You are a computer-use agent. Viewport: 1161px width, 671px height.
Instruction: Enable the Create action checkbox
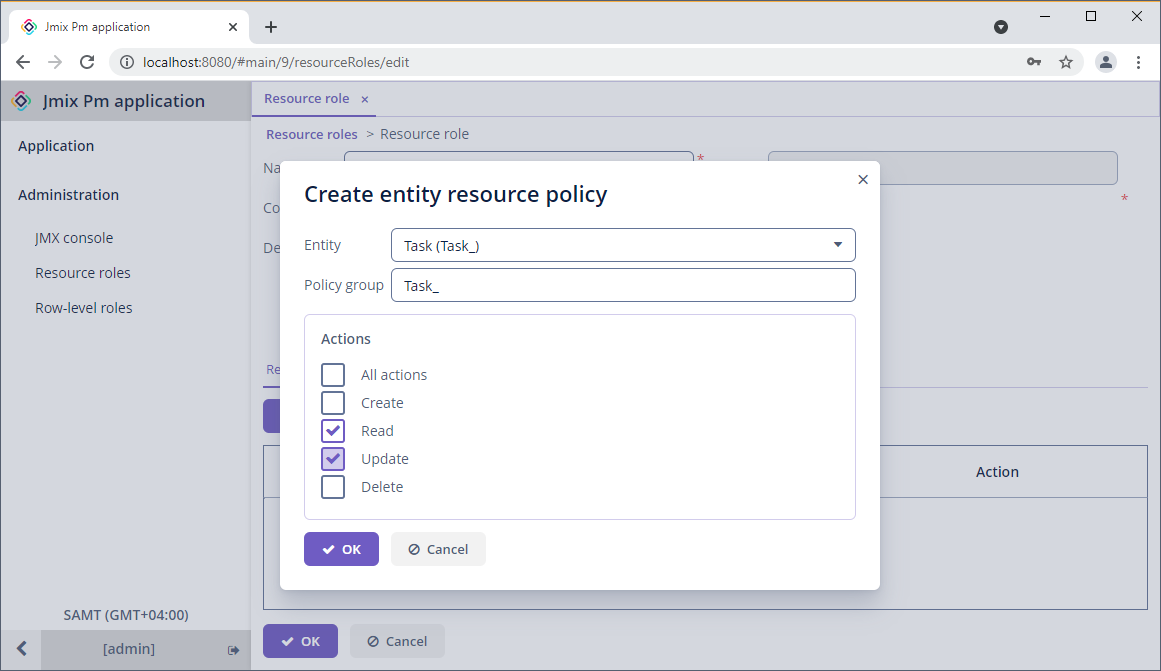[x=333, y=403]
